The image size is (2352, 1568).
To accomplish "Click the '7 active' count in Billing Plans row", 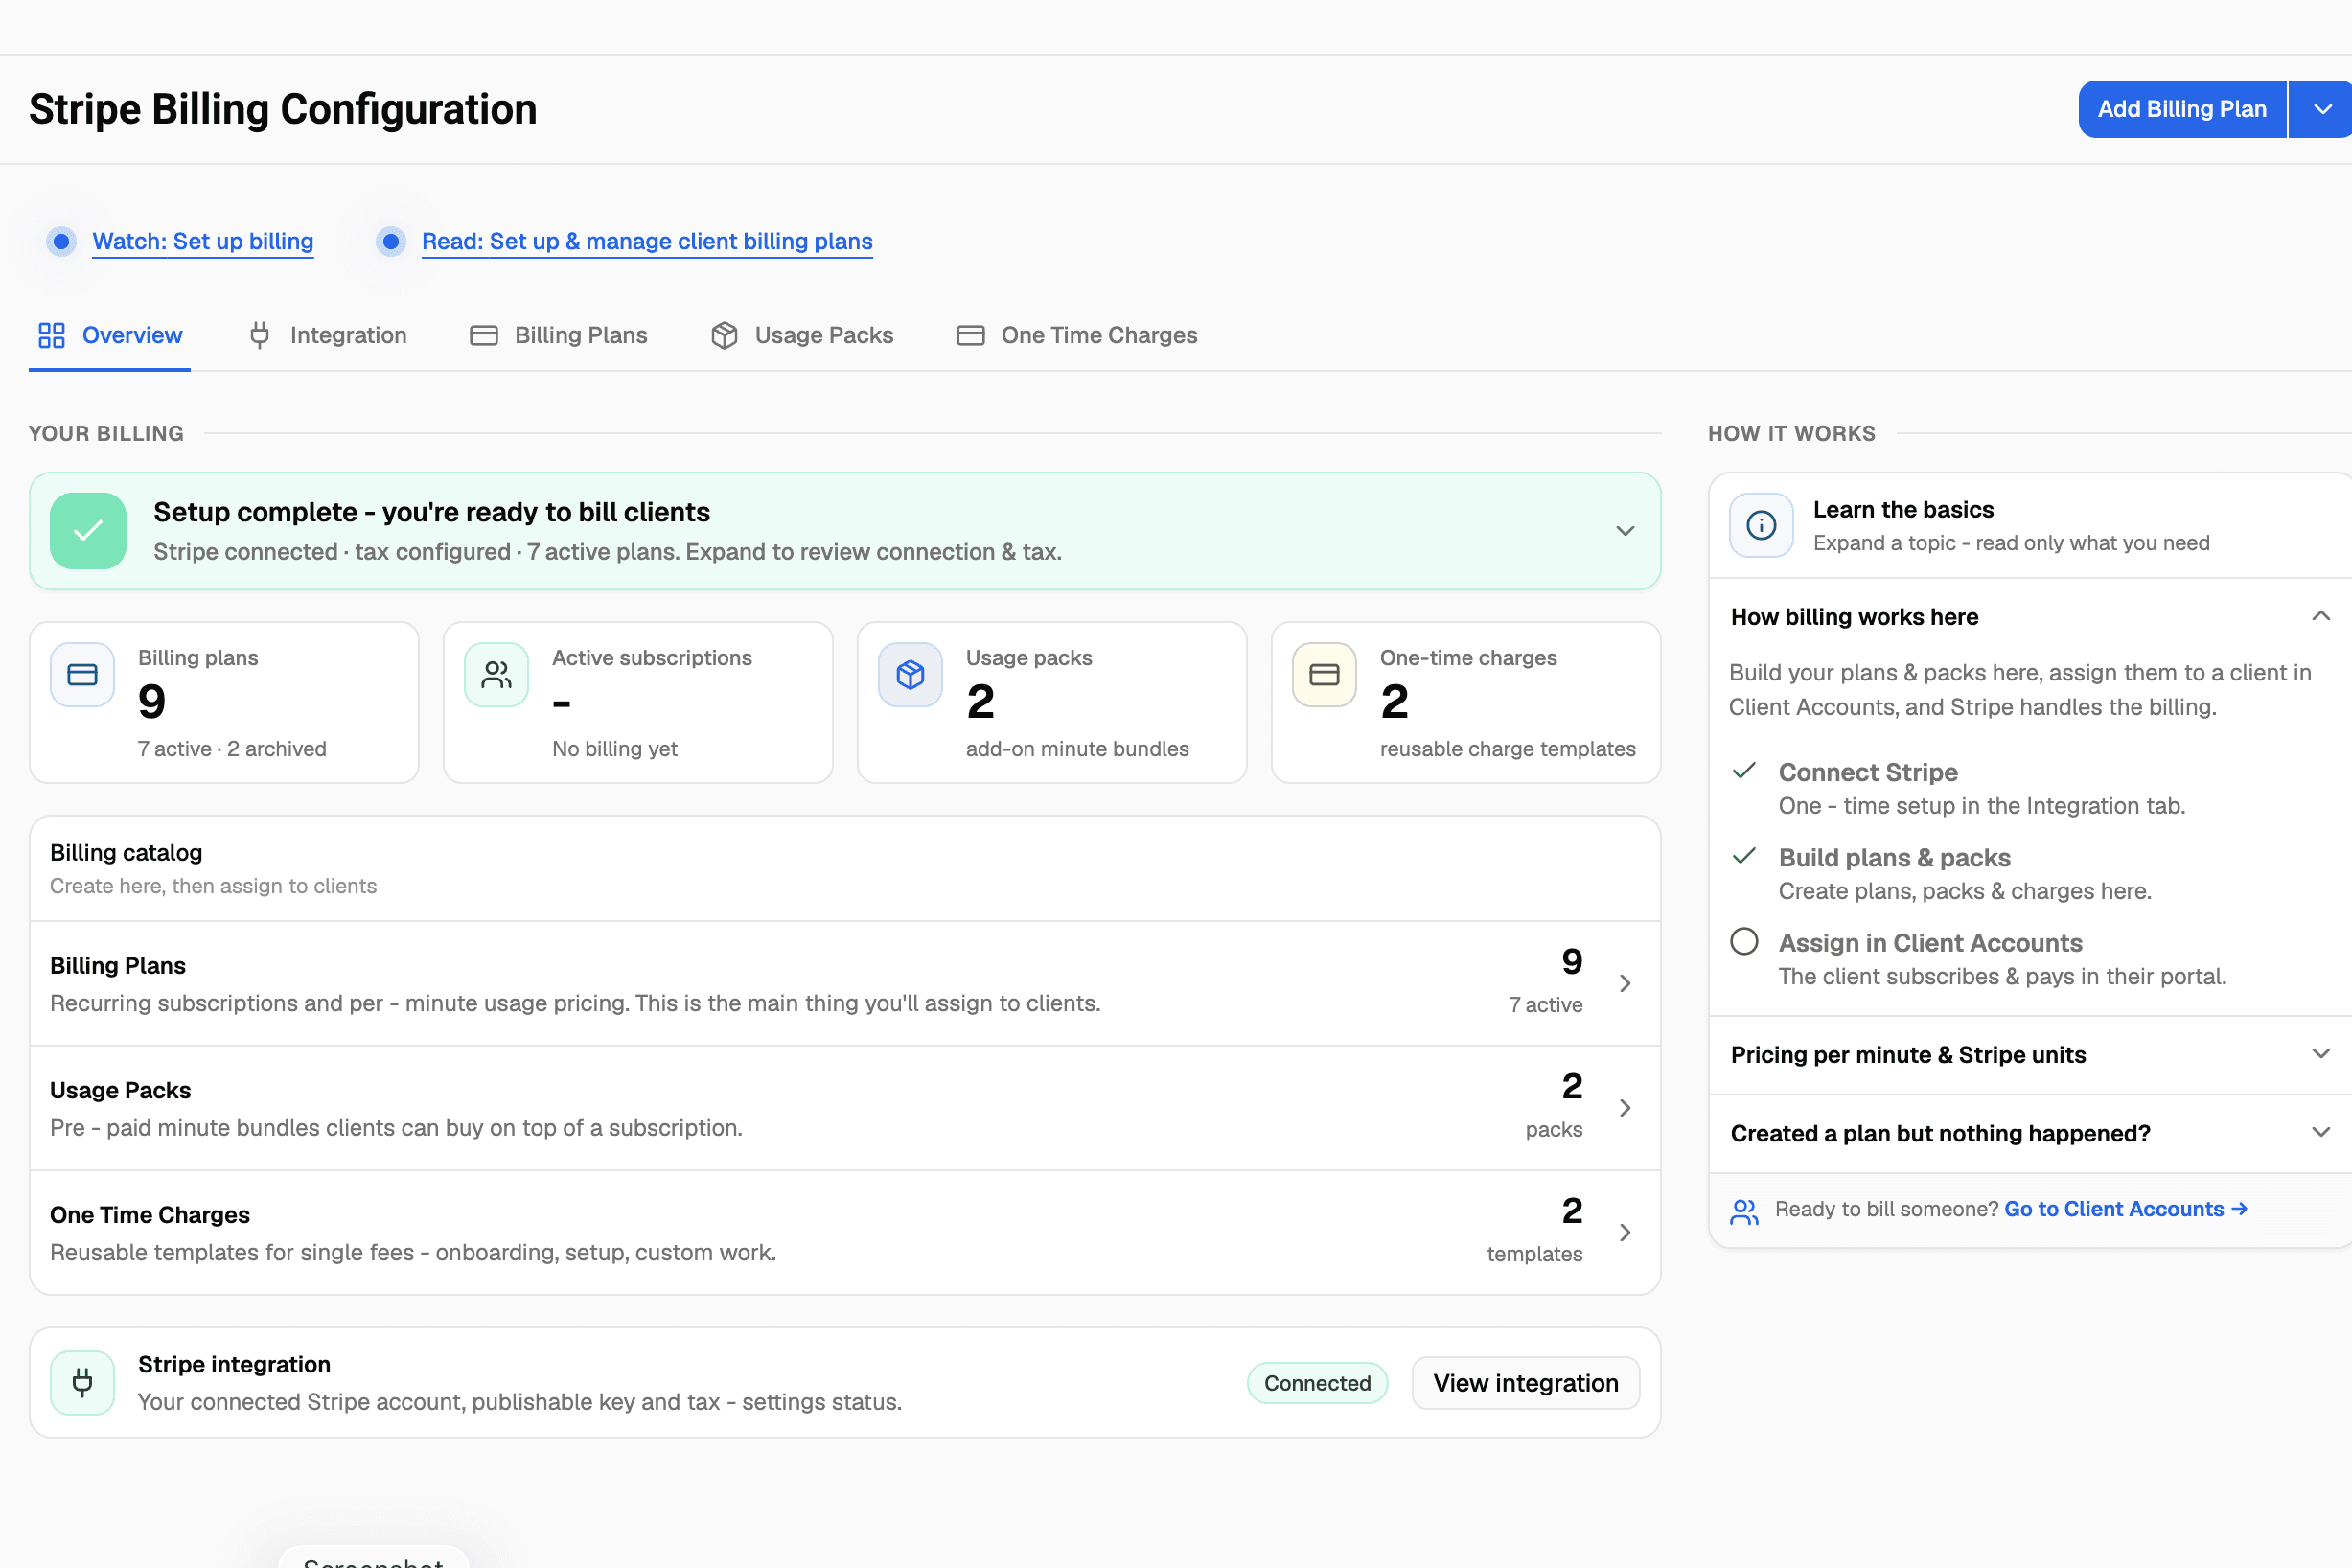I will (x=1545, y=1005).
